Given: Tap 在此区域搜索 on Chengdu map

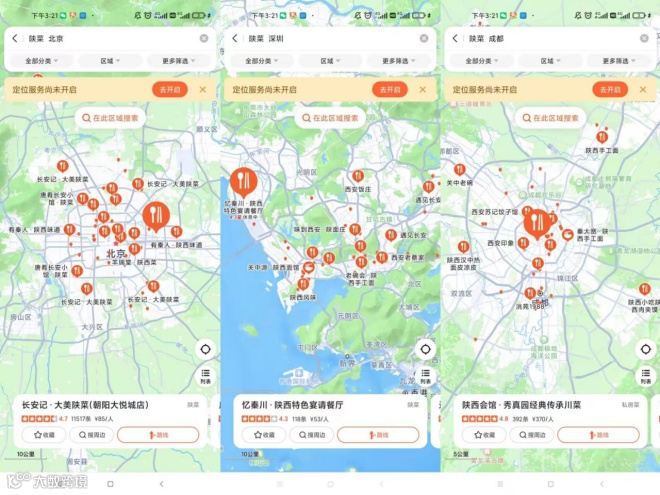Looking at the screenshot, I should [551, 118].
